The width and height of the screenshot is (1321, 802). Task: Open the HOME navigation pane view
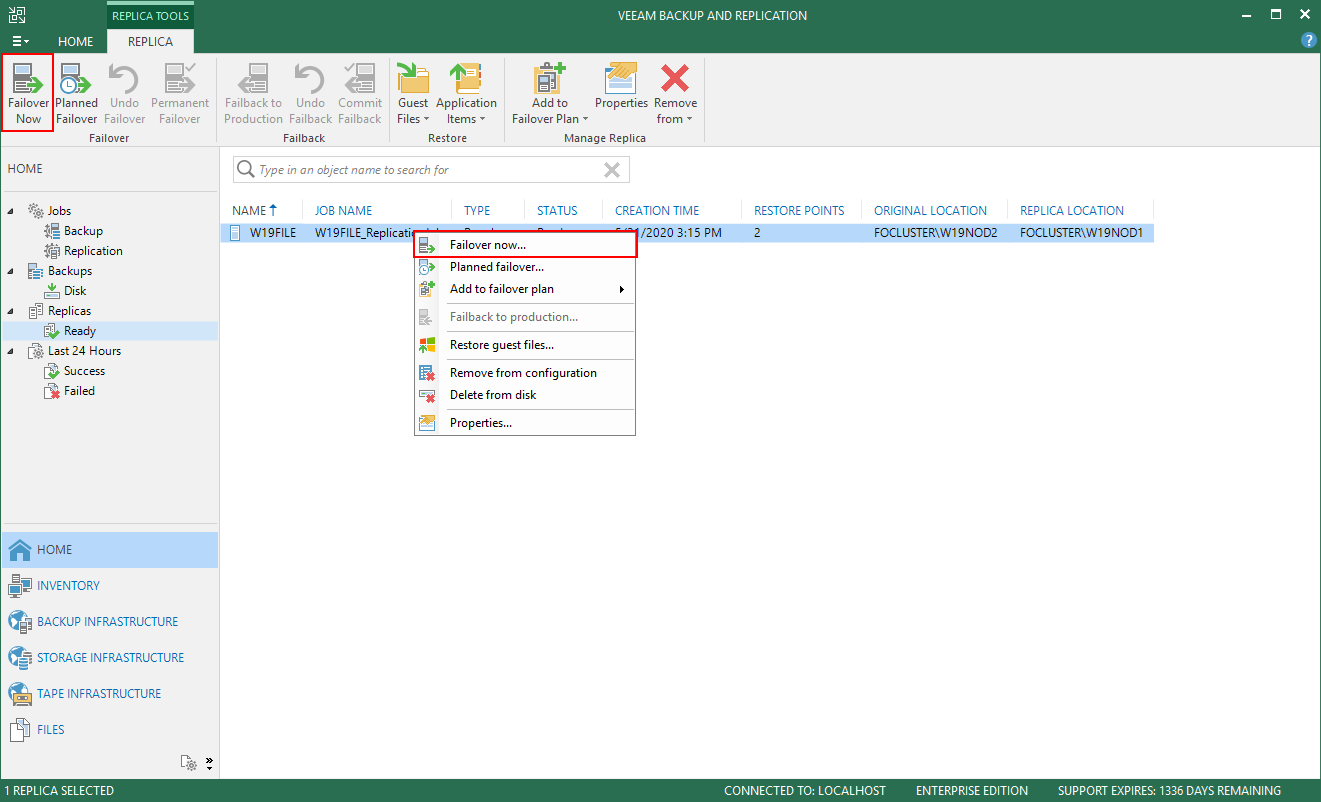109,550
